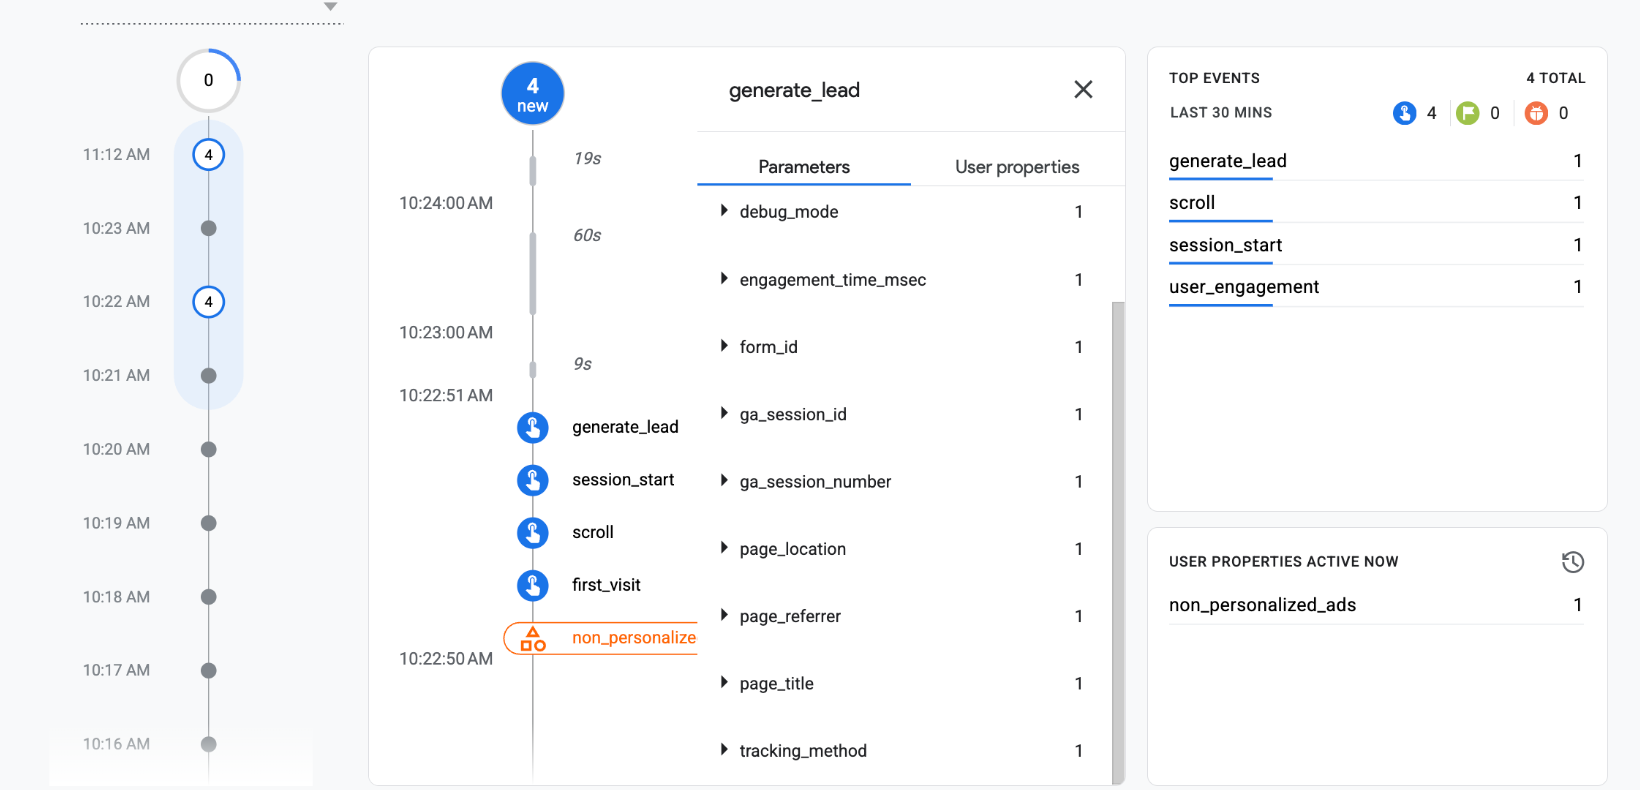Click the scroll event icon in the stream
Screen dimensions: 1640x790
[x=532, y=533]
